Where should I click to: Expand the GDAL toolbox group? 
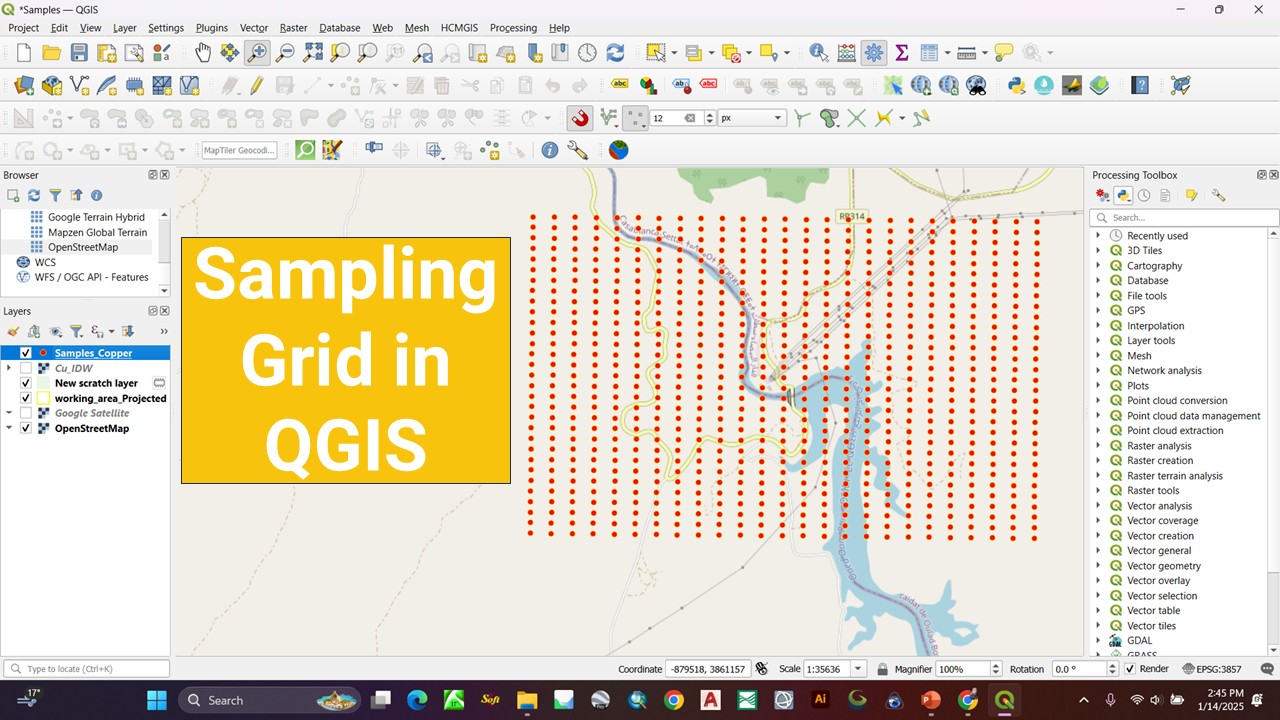coord(1098,641)
